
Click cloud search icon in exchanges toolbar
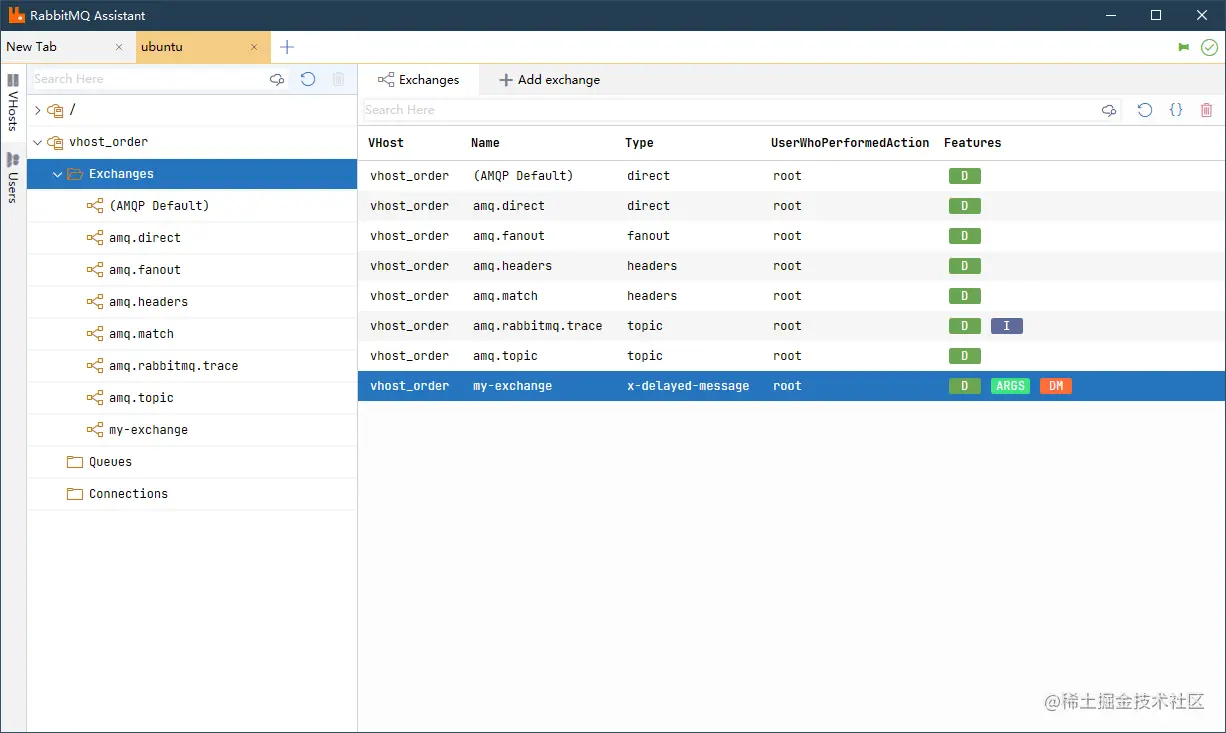1109,110
